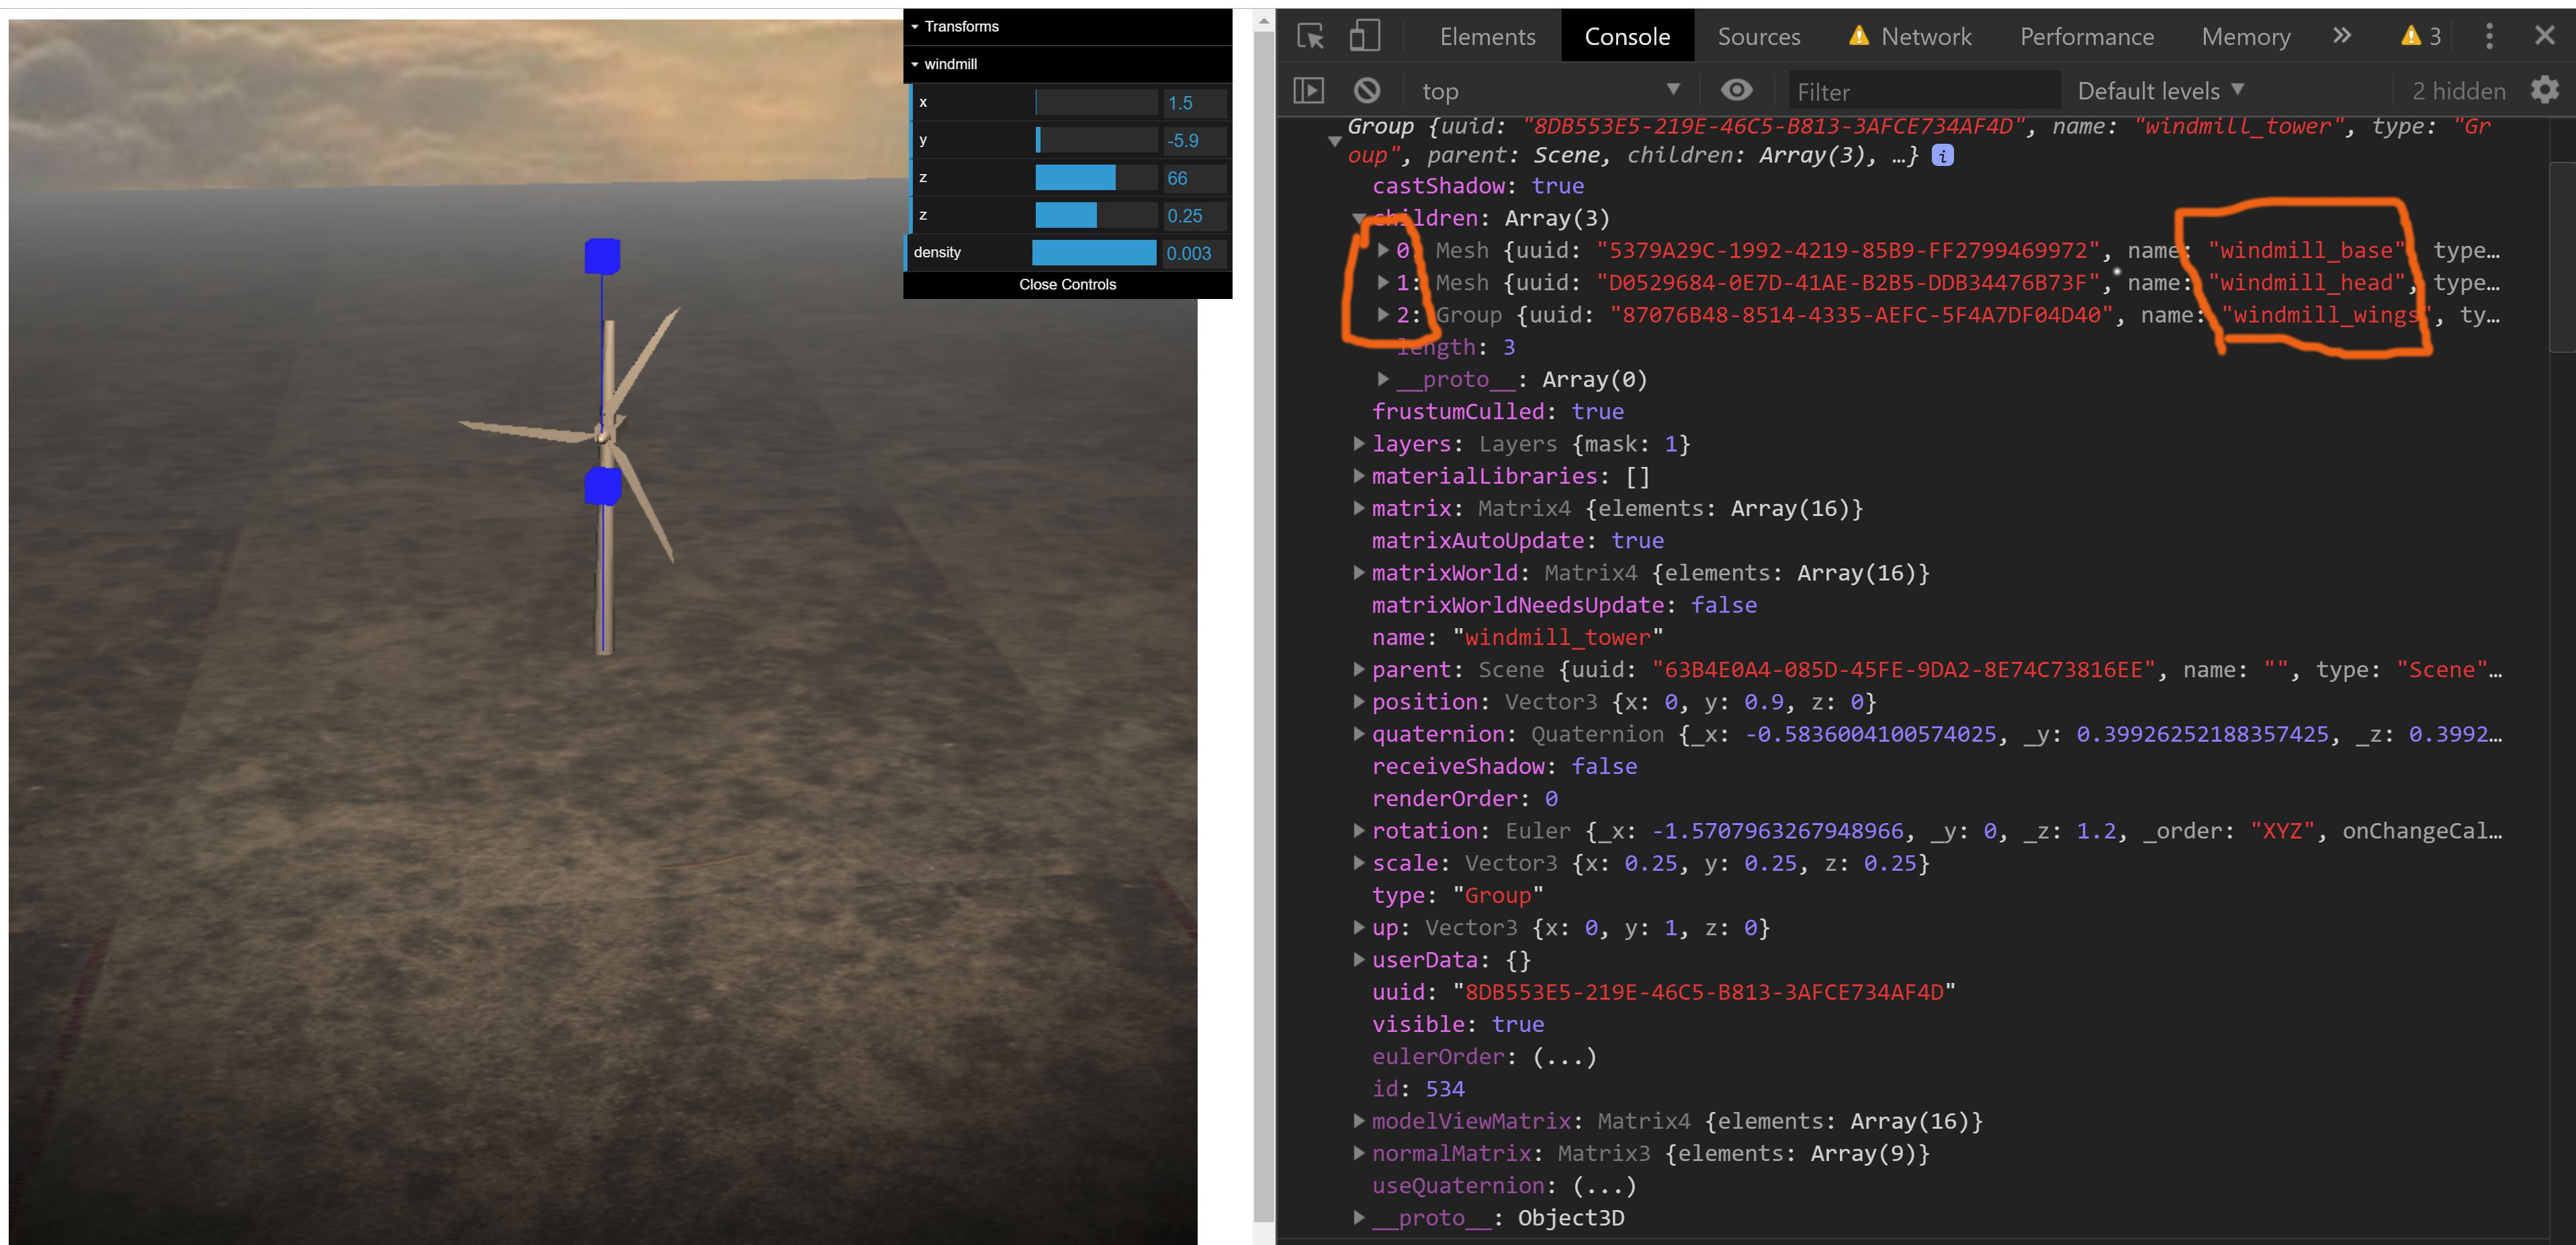Click the warnings count triangle icon
2576x1245 pixels.
pyautogui.click(x=2411, y=37)
